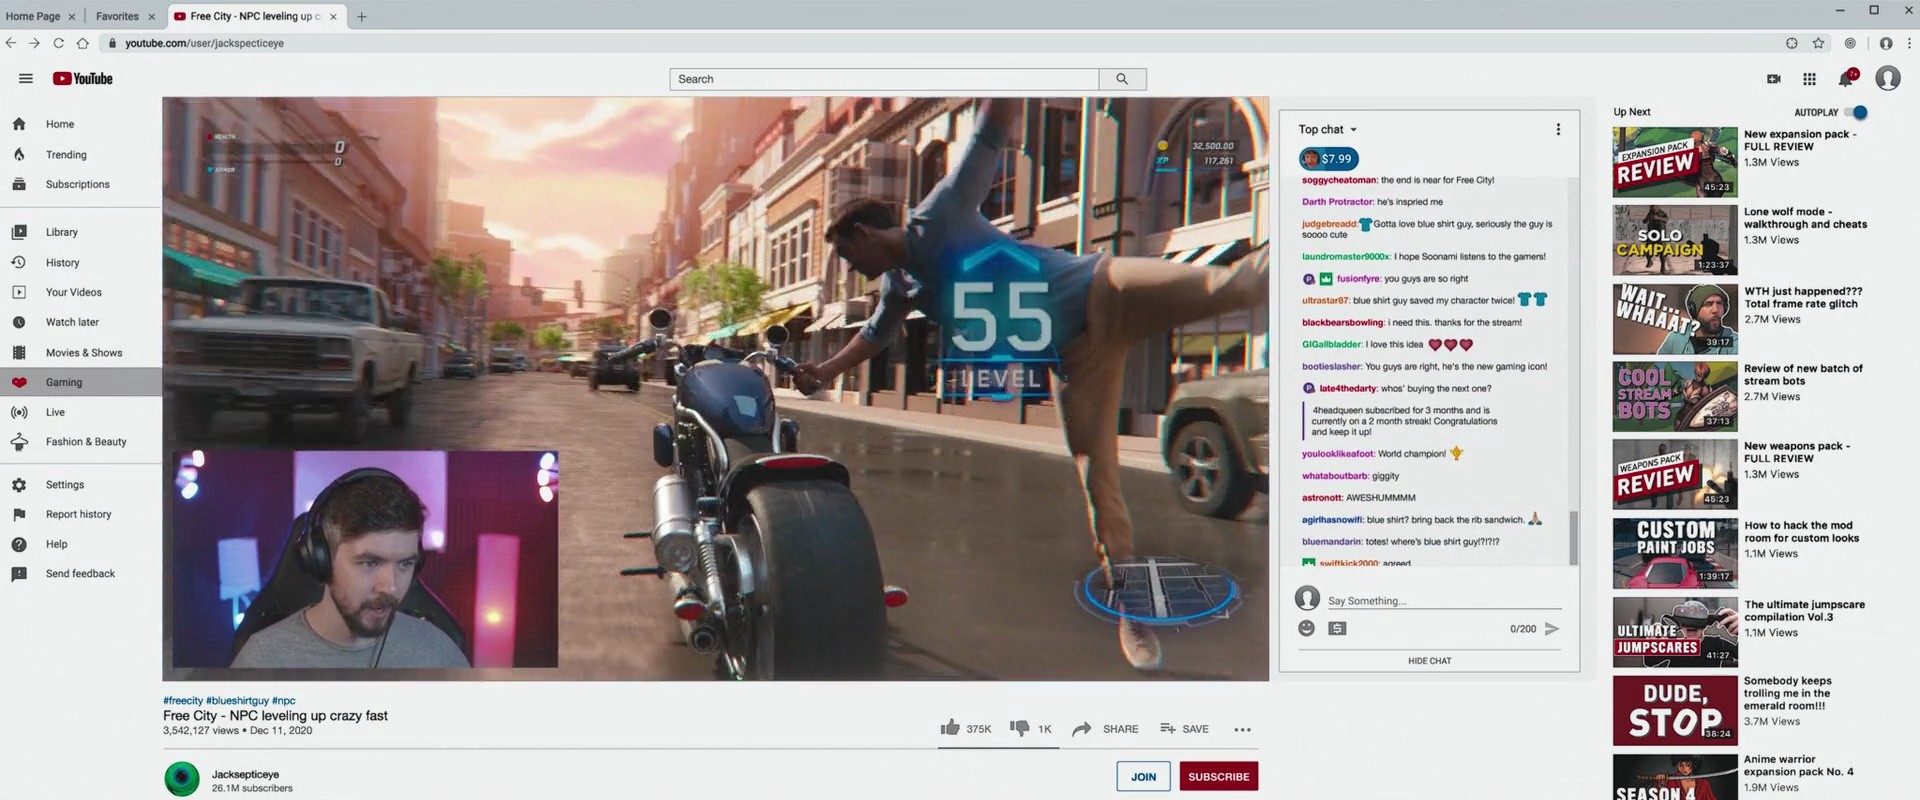This screenshot has width=1920, height=800.
Task: Send the chat message arrow
Action: pyautogui.click(x=1552, y=629)
